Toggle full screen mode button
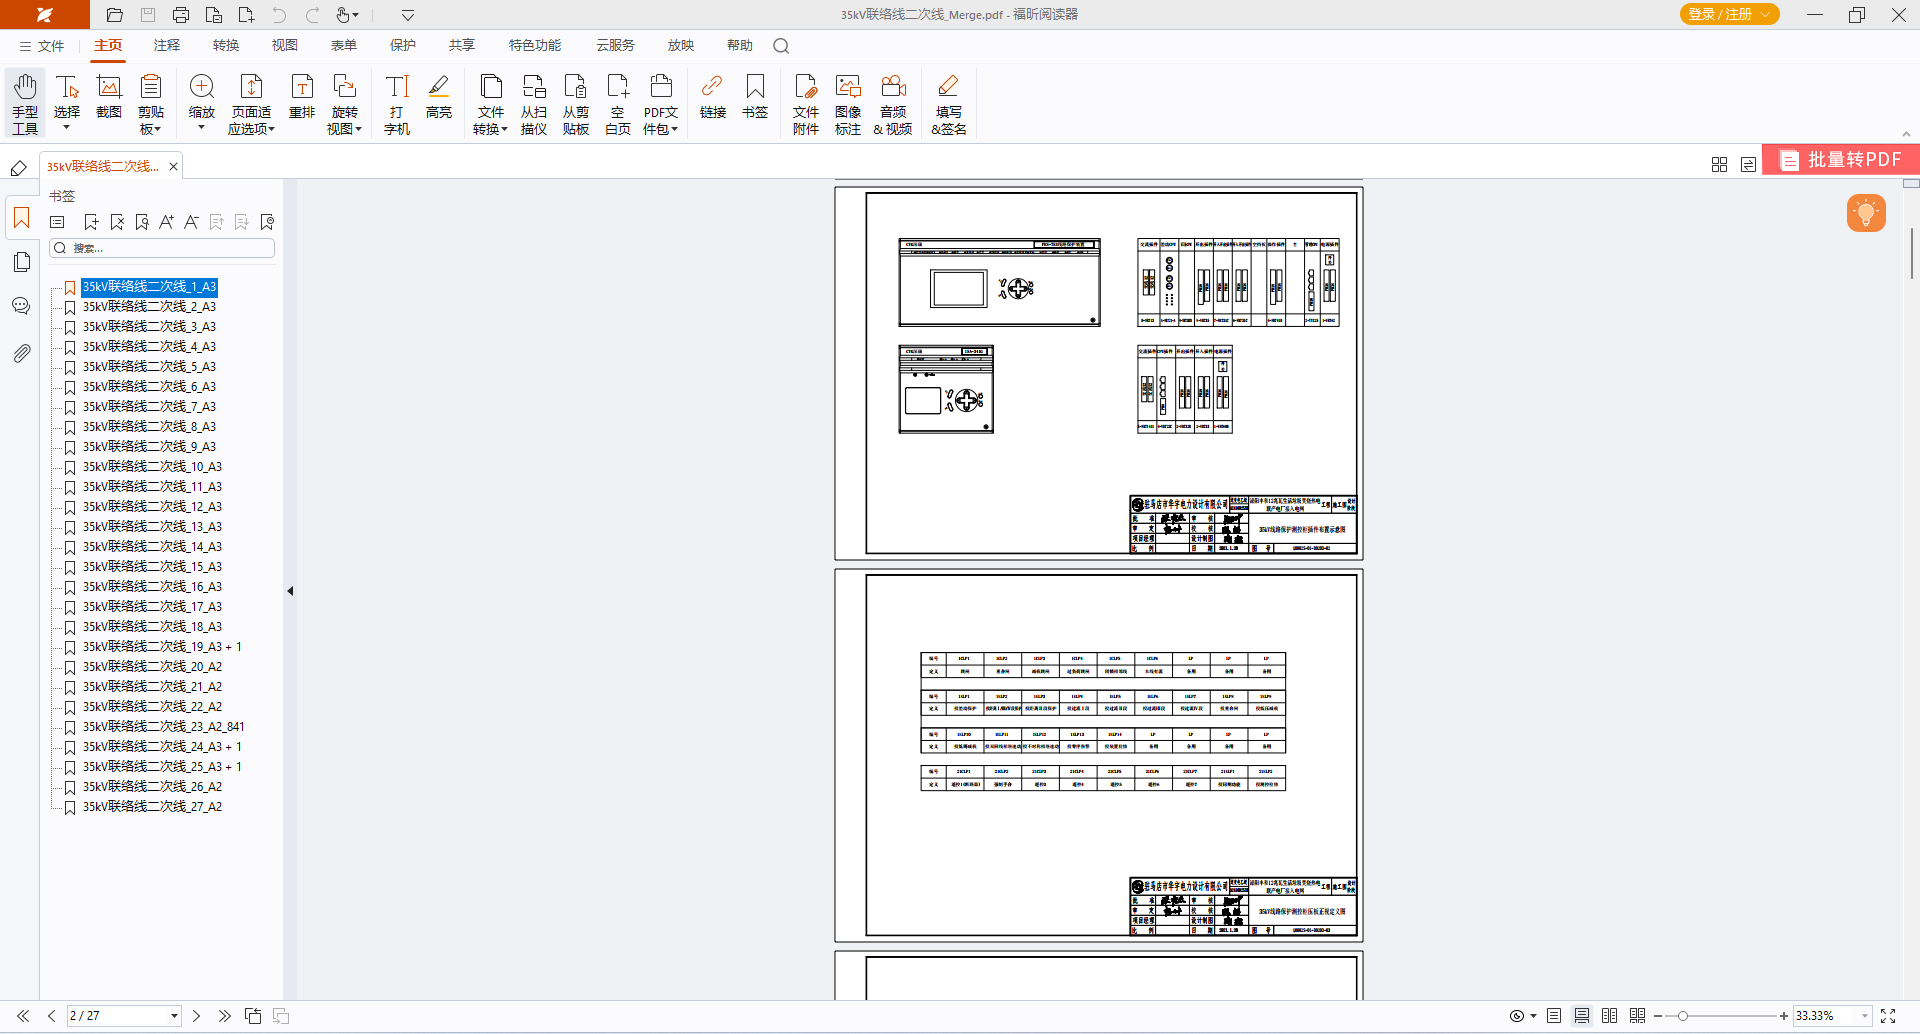This screenshot has height=1034, width=1920. point(1888,1016)
